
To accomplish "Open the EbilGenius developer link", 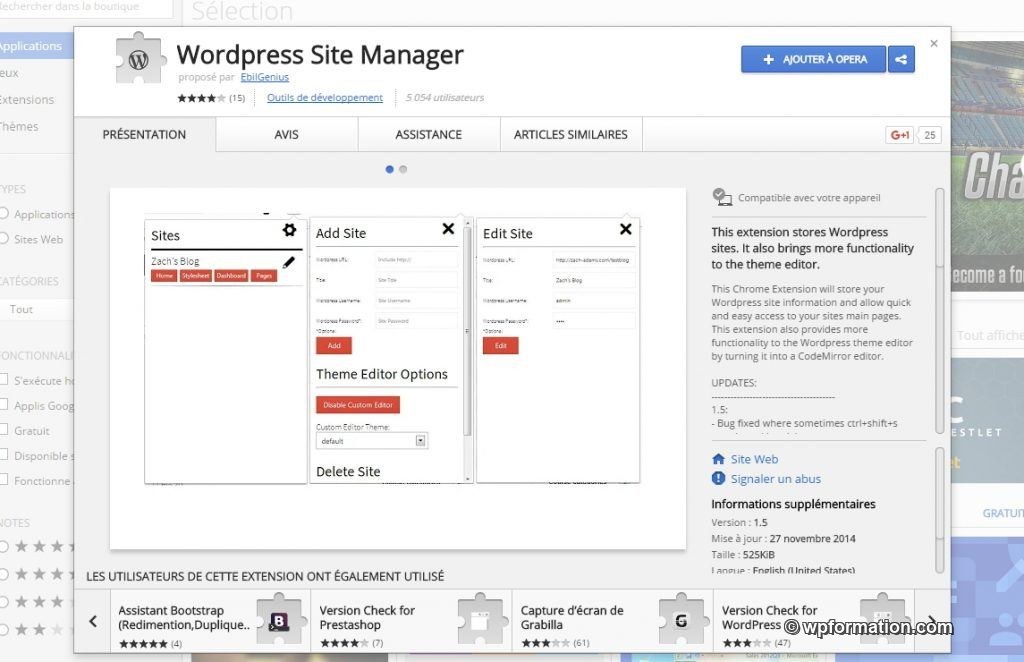I will coord(264,77).
